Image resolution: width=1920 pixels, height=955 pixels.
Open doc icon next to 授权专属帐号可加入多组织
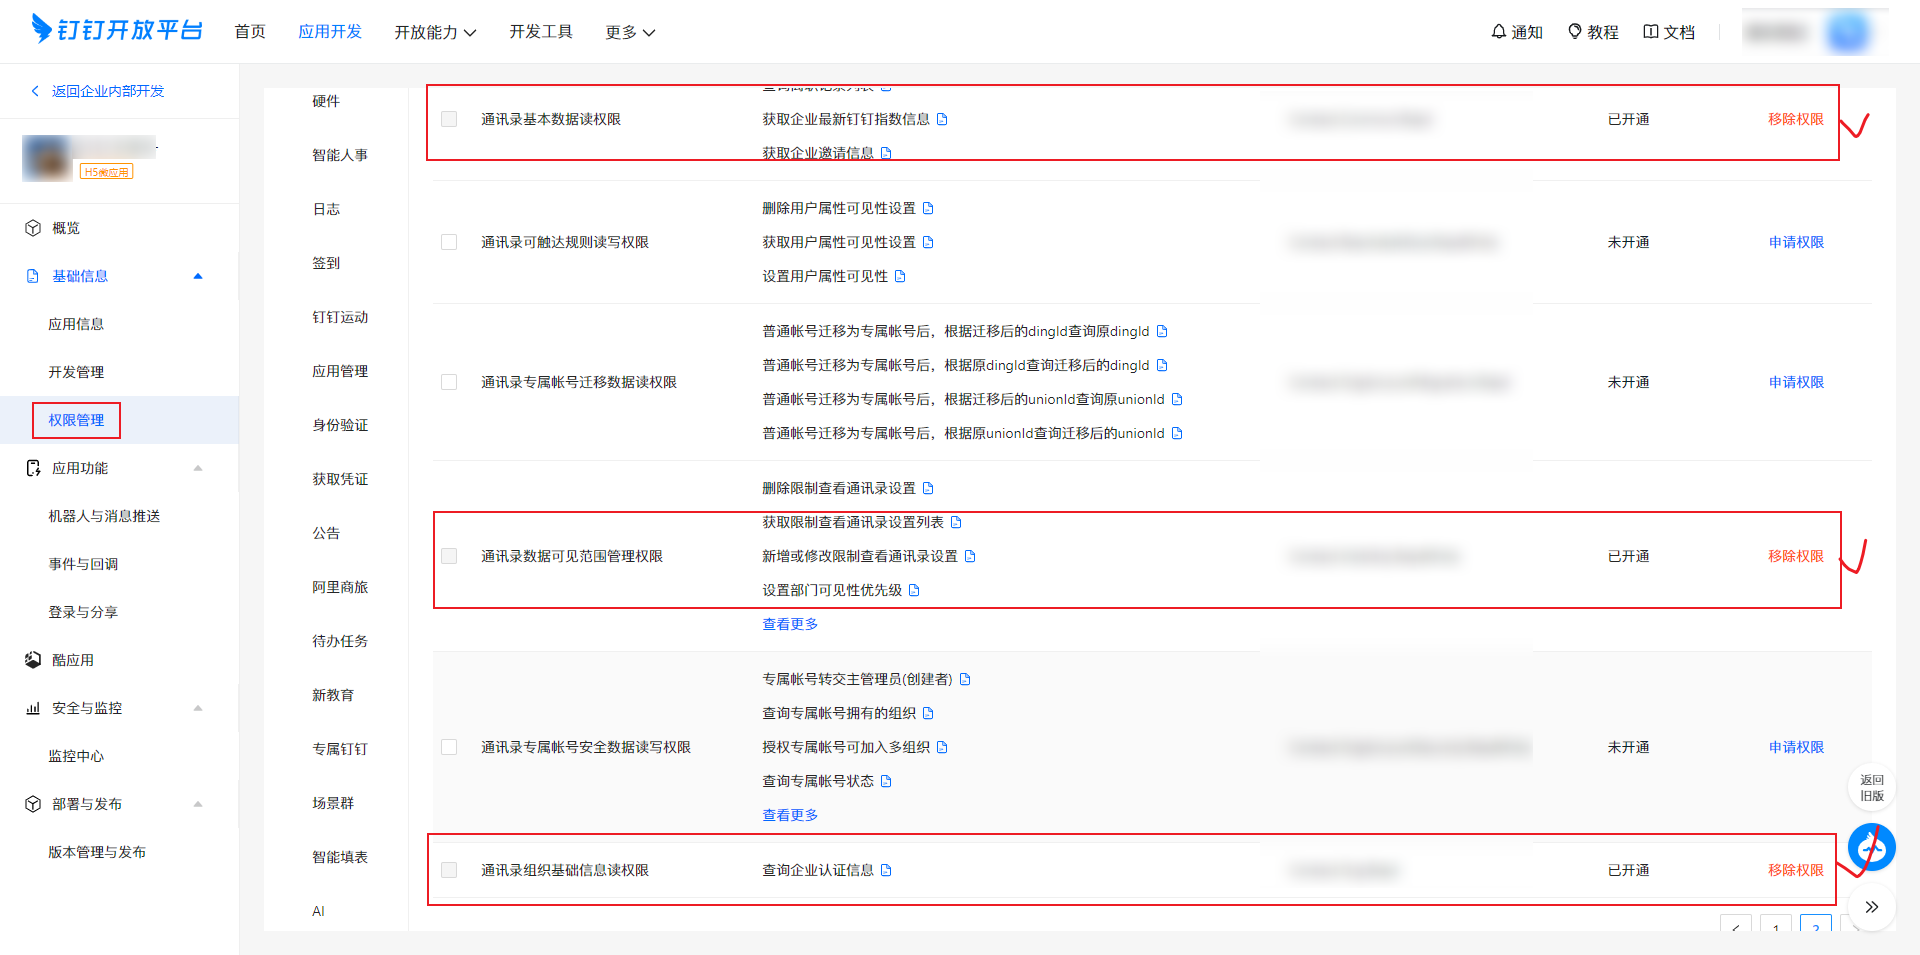click(942, 747)
